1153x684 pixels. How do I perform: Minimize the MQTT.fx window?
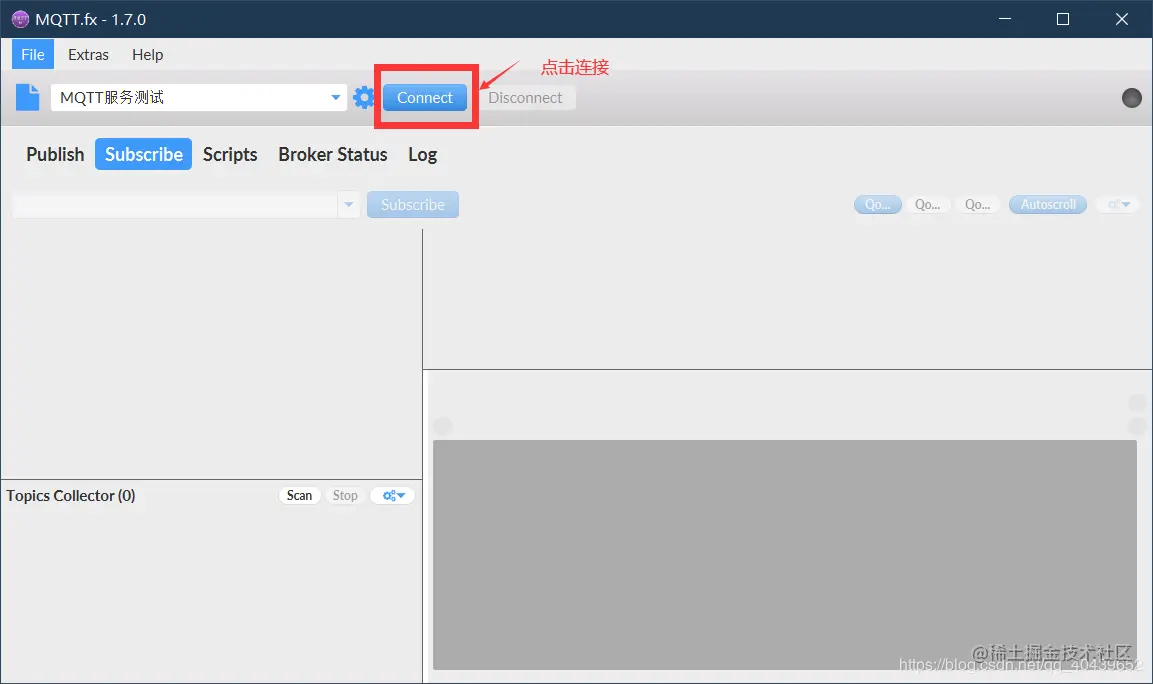(x=1004, y=19)
